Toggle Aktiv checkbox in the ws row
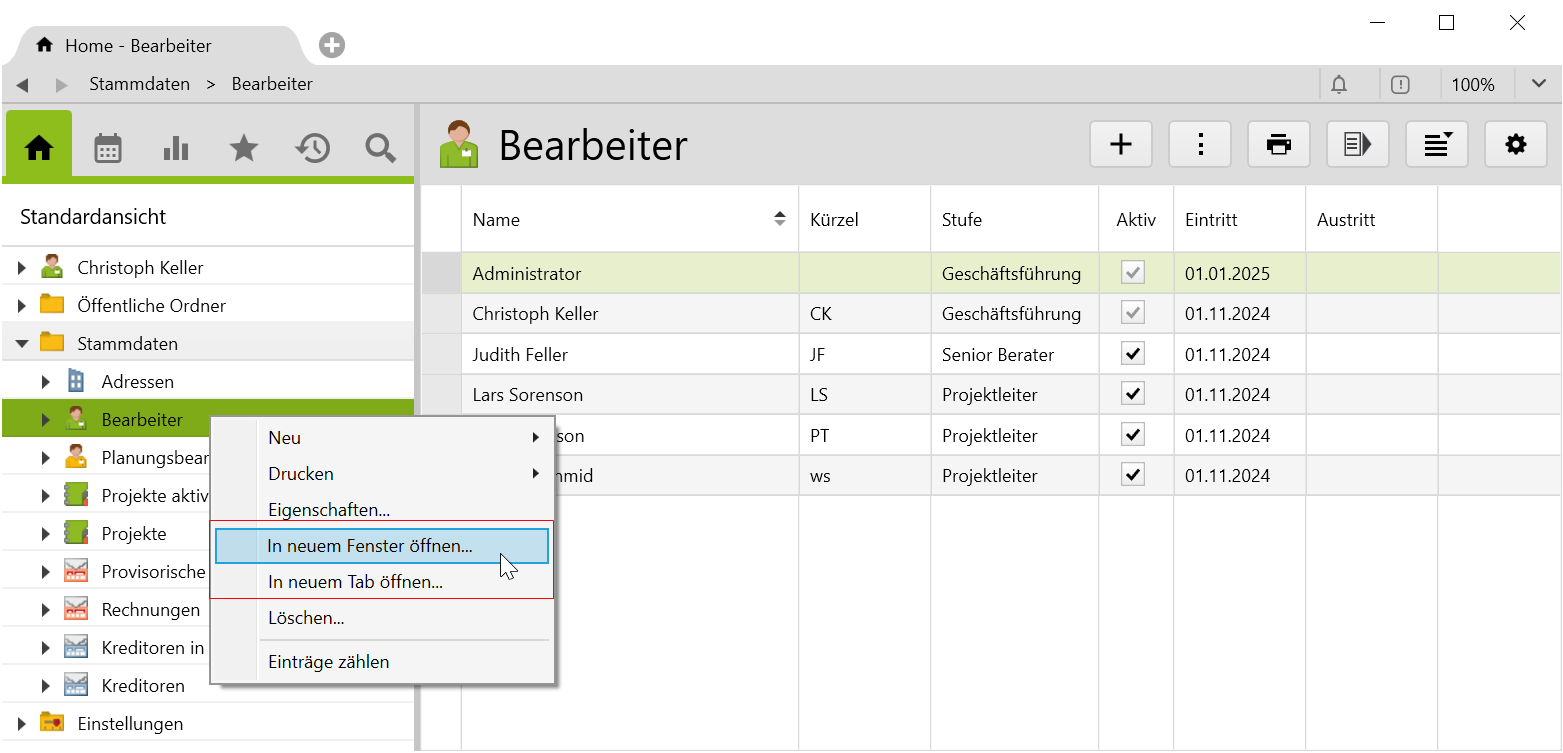This screenshot has width=1563, height=753. click(1133, 475)
